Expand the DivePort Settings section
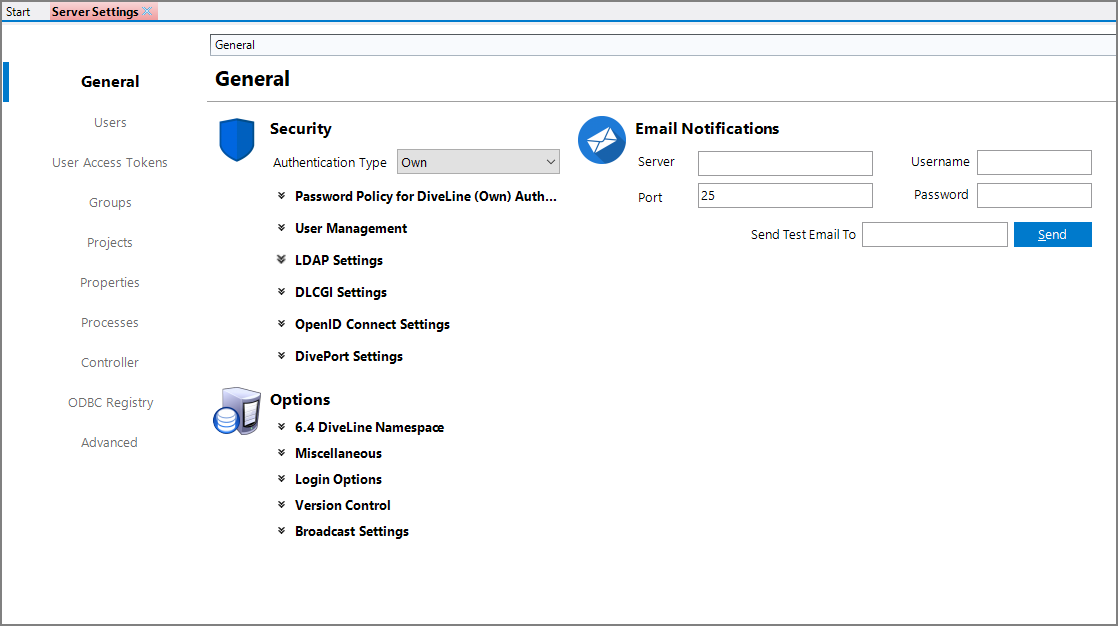Viewport: 1118px width, 626px height. 348,355
